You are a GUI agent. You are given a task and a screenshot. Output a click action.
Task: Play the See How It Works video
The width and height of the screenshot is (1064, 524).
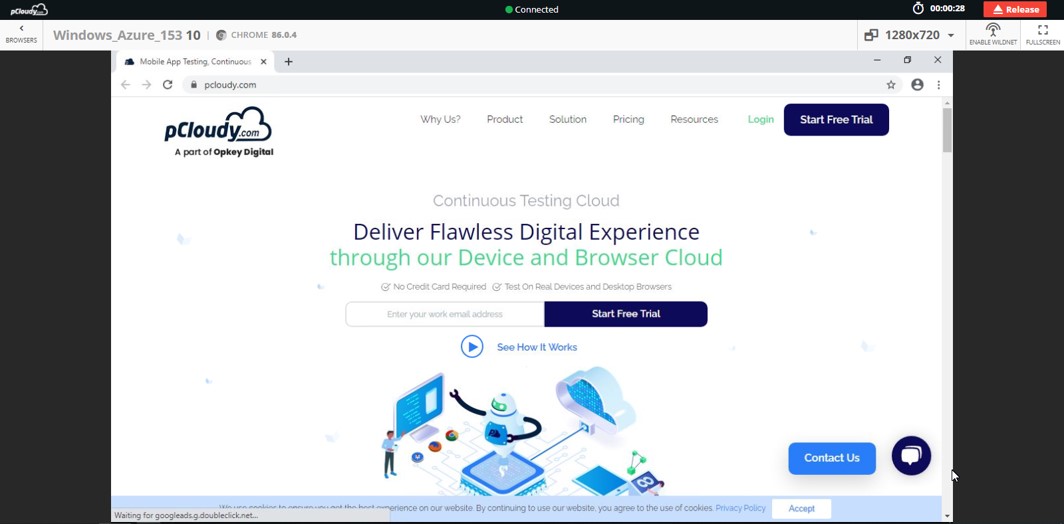point(472,347)
